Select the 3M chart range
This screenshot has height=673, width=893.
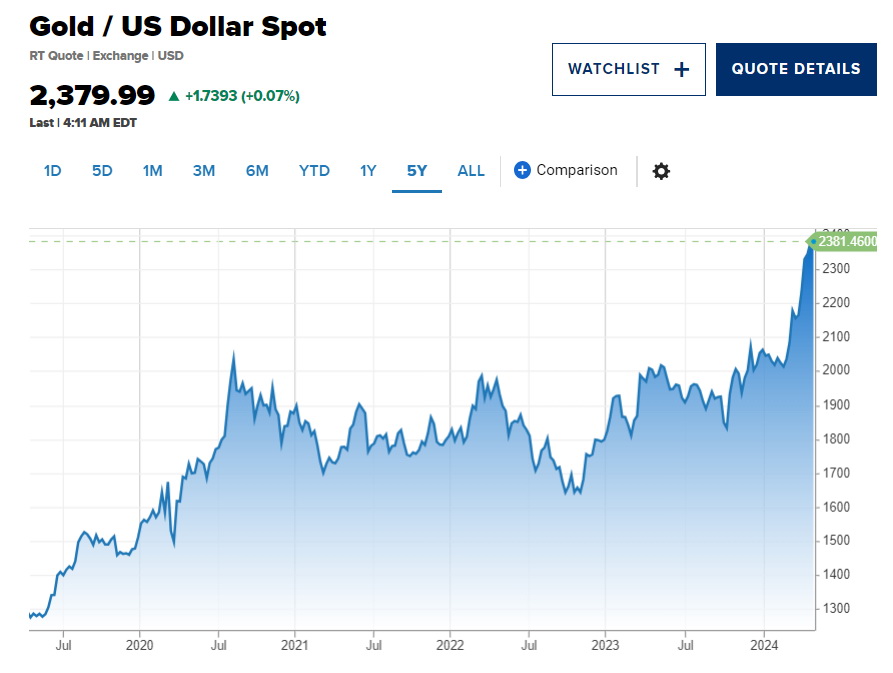(x=203, y=171)
